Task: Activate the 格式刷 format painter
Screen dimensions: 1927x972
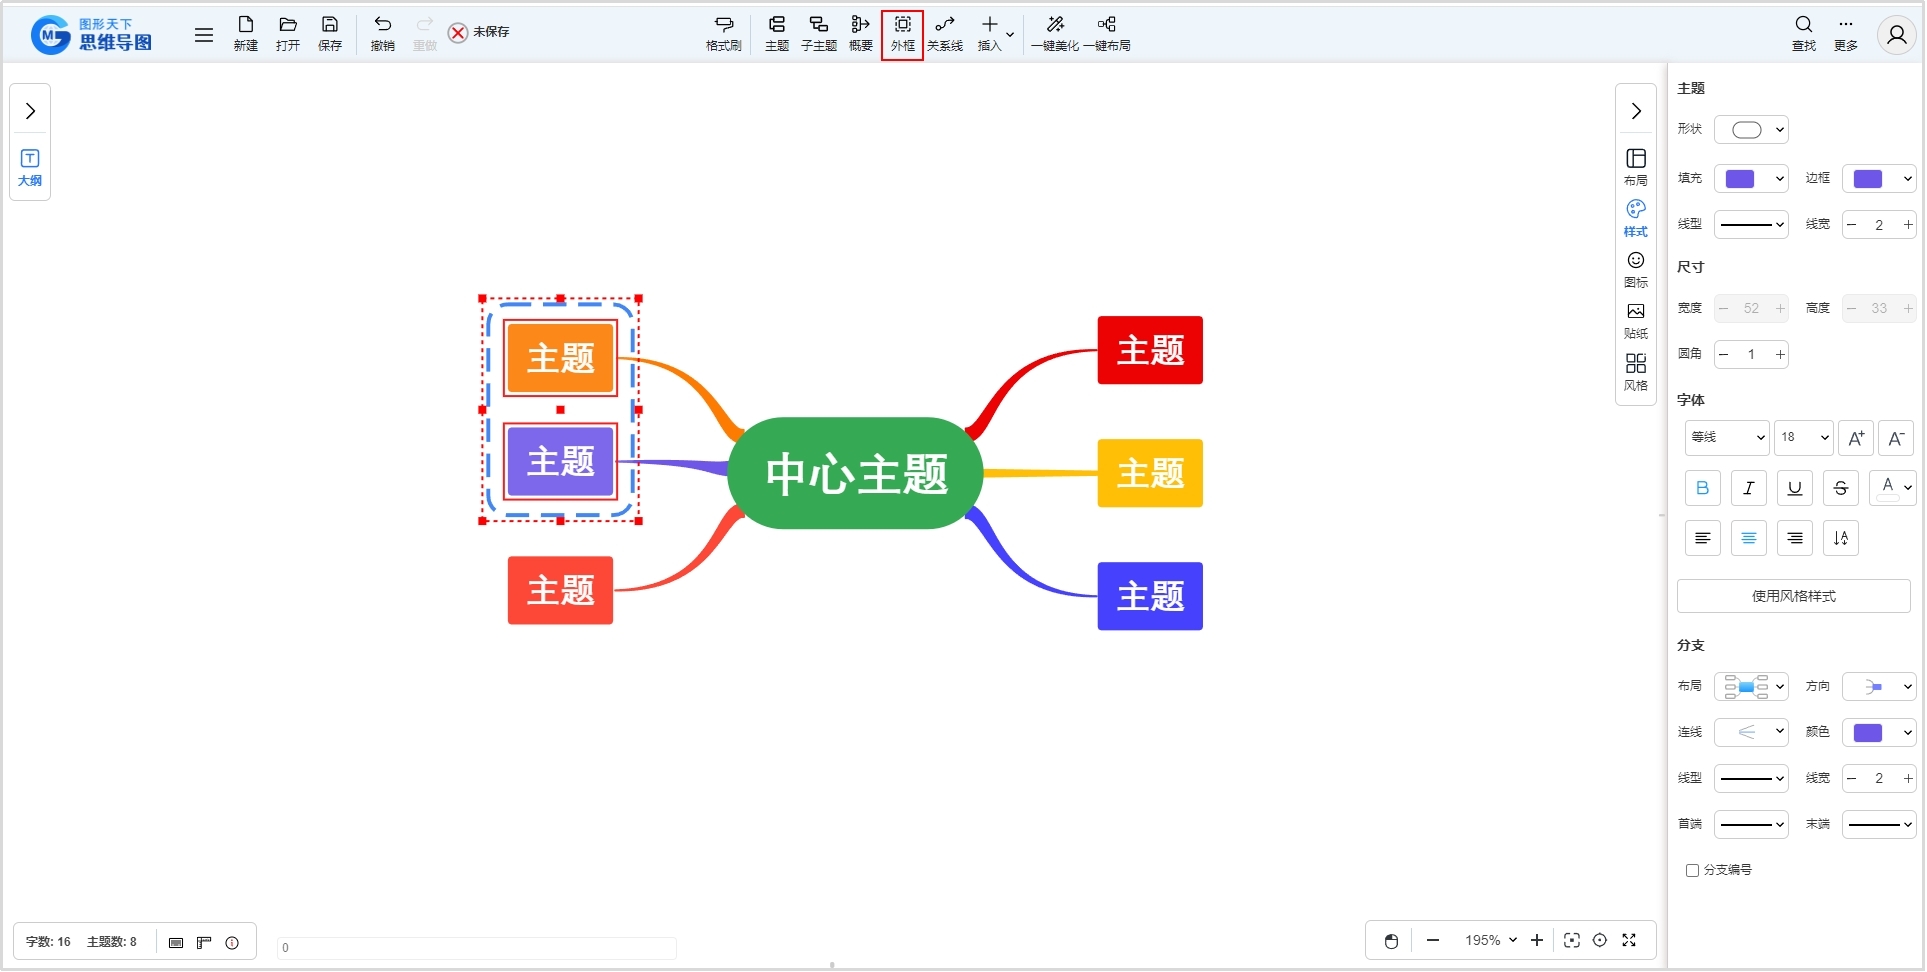Action: pos(724,34)
